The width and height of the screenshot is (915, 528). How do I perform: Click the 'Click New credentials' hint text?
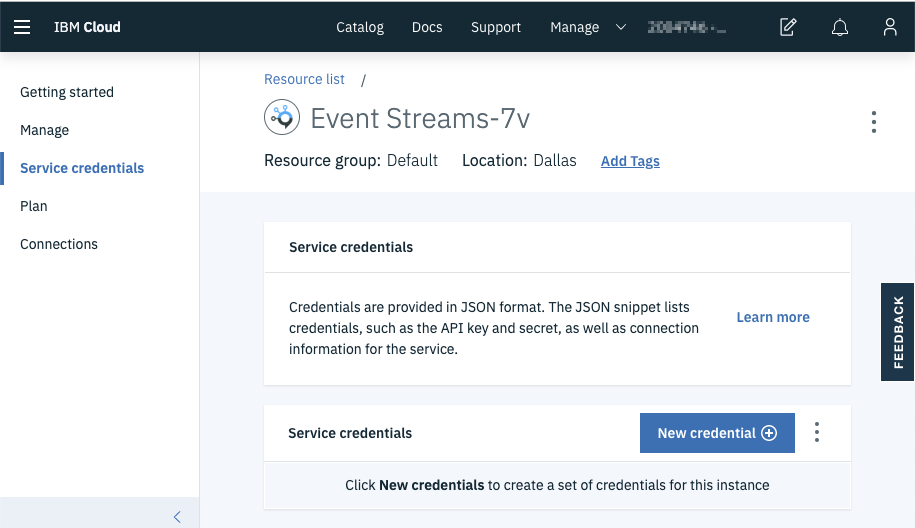click(x=557, y=485)
